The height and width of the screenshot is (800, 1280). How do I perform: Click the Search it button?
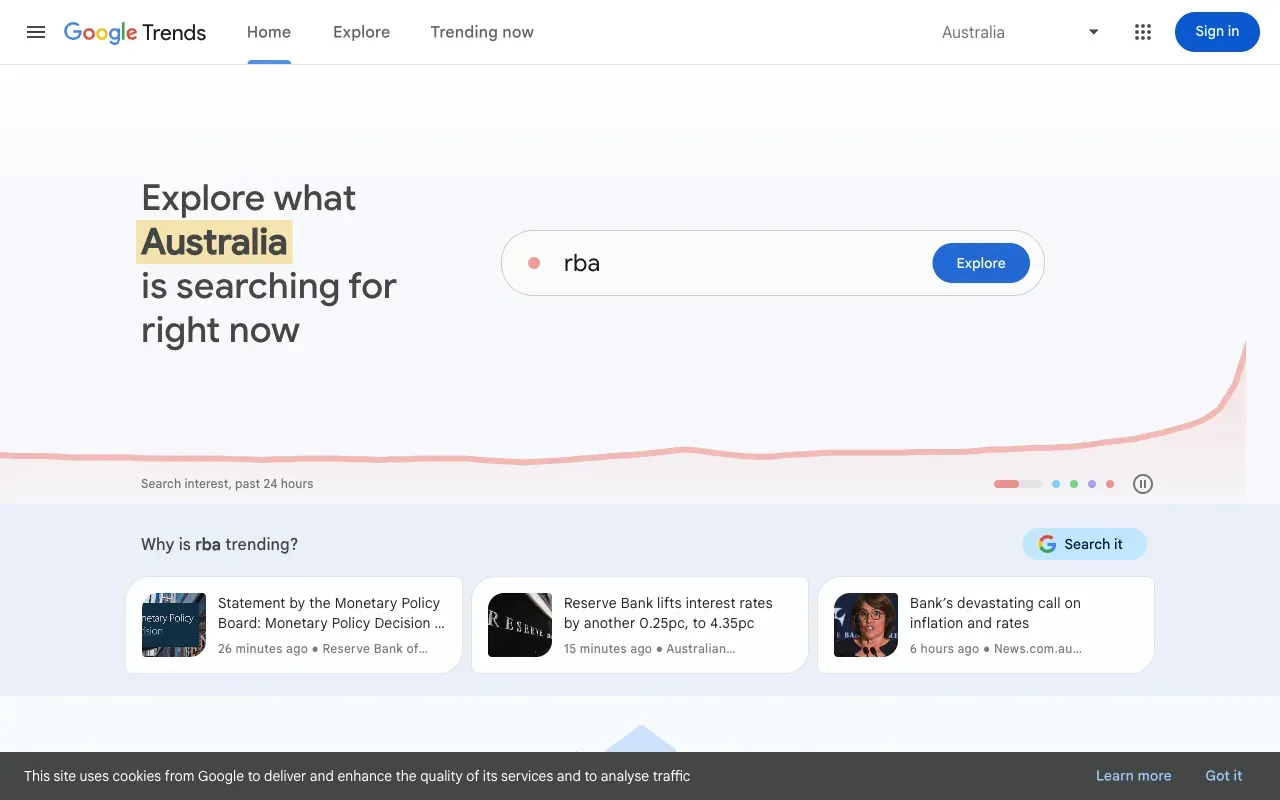pos(1084,544)
